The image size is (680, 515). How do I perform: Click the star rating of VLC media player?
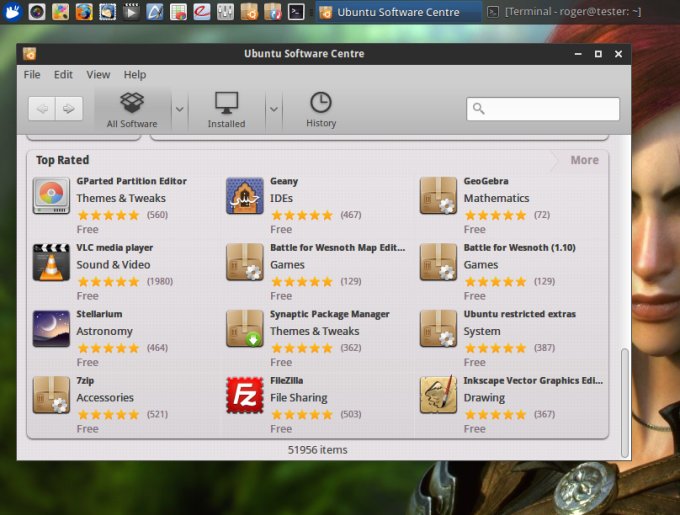tap(108, 282)
